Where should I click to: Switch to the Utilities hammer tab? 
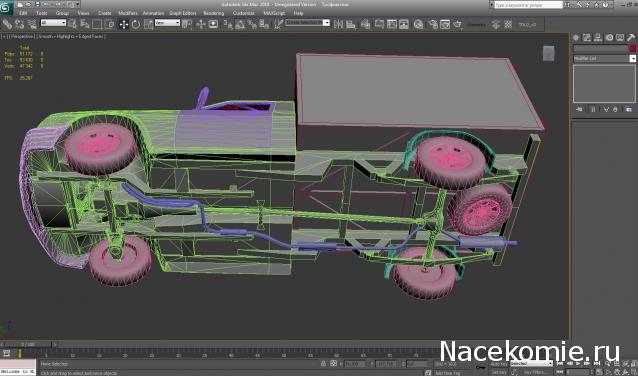[x=631, y=38]
